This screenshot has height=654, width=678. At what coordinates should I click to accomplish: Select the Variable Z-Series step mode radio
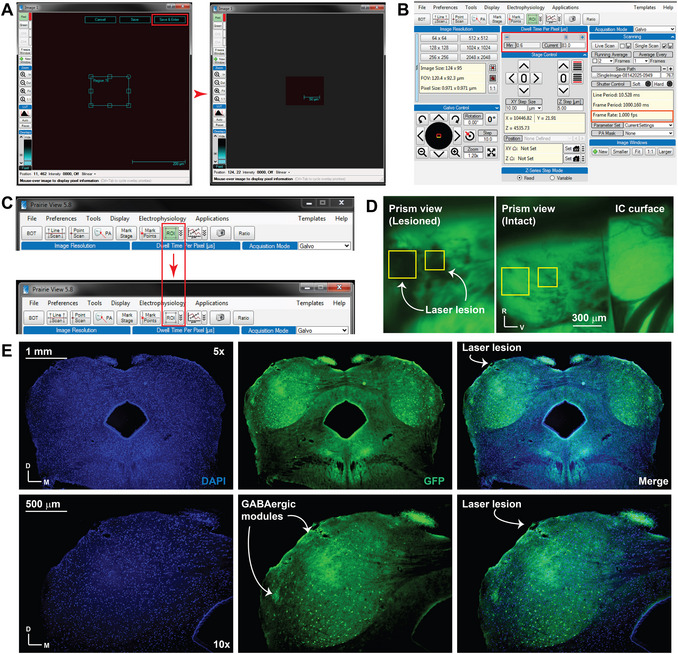(x=552, y=178)
